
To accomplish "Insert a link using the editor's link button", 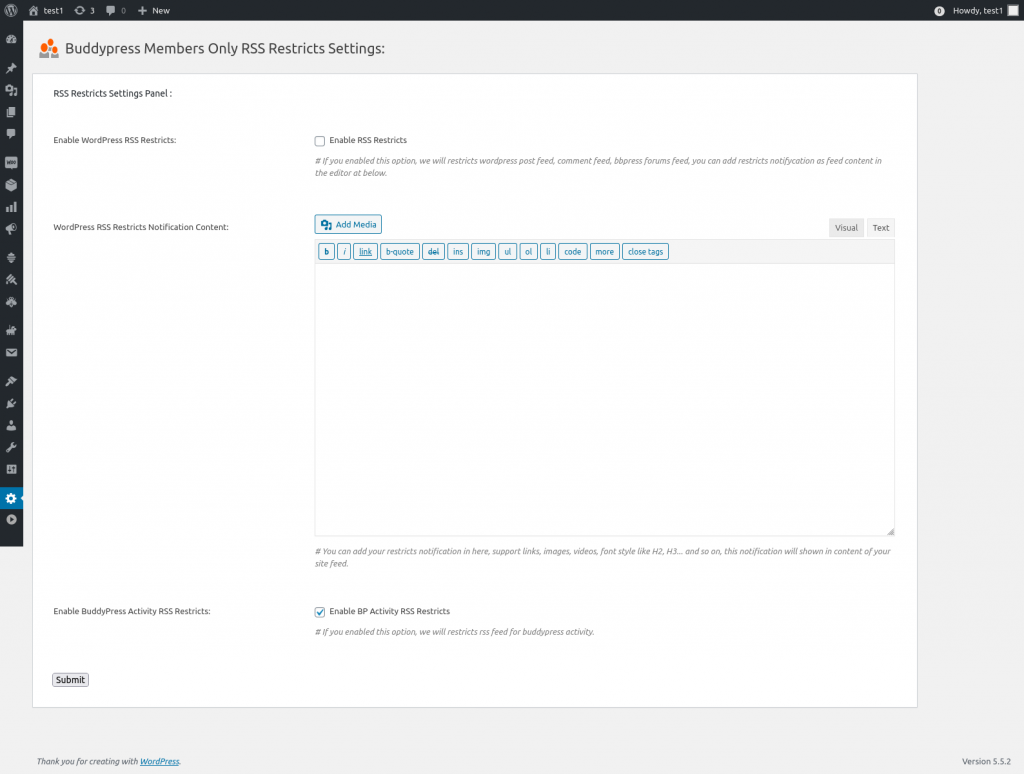I will (365, 251).
